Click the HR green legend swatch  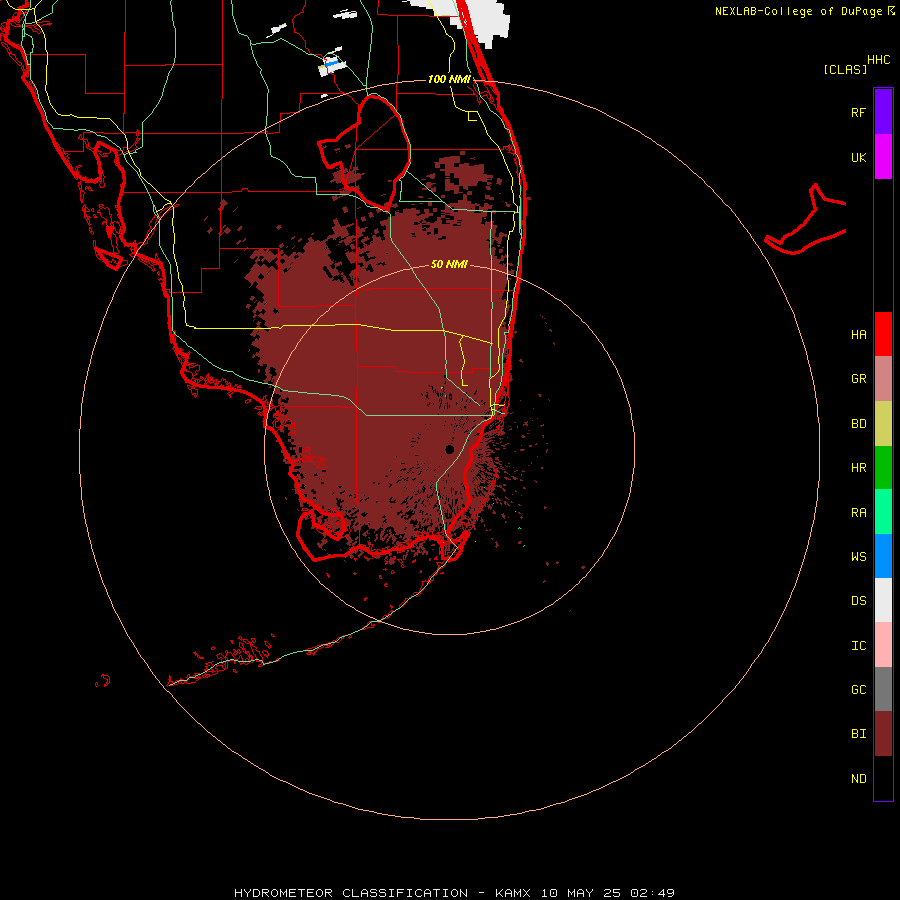point(883,468)
